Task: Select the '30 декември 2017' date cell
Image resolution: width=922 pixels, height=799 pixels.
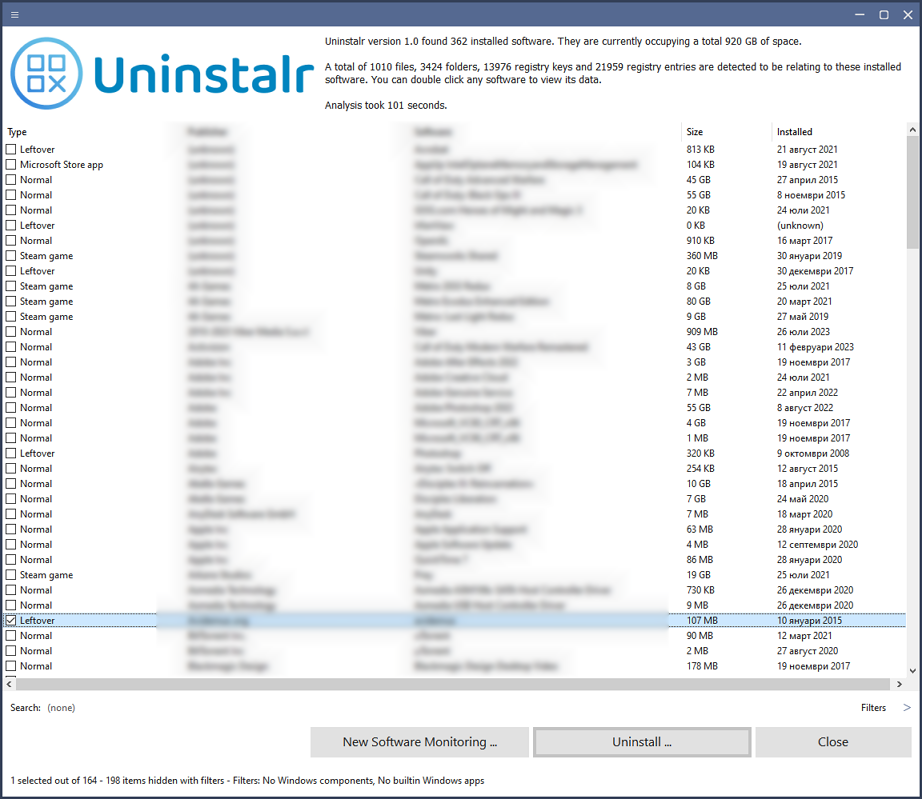Action: 815,271
